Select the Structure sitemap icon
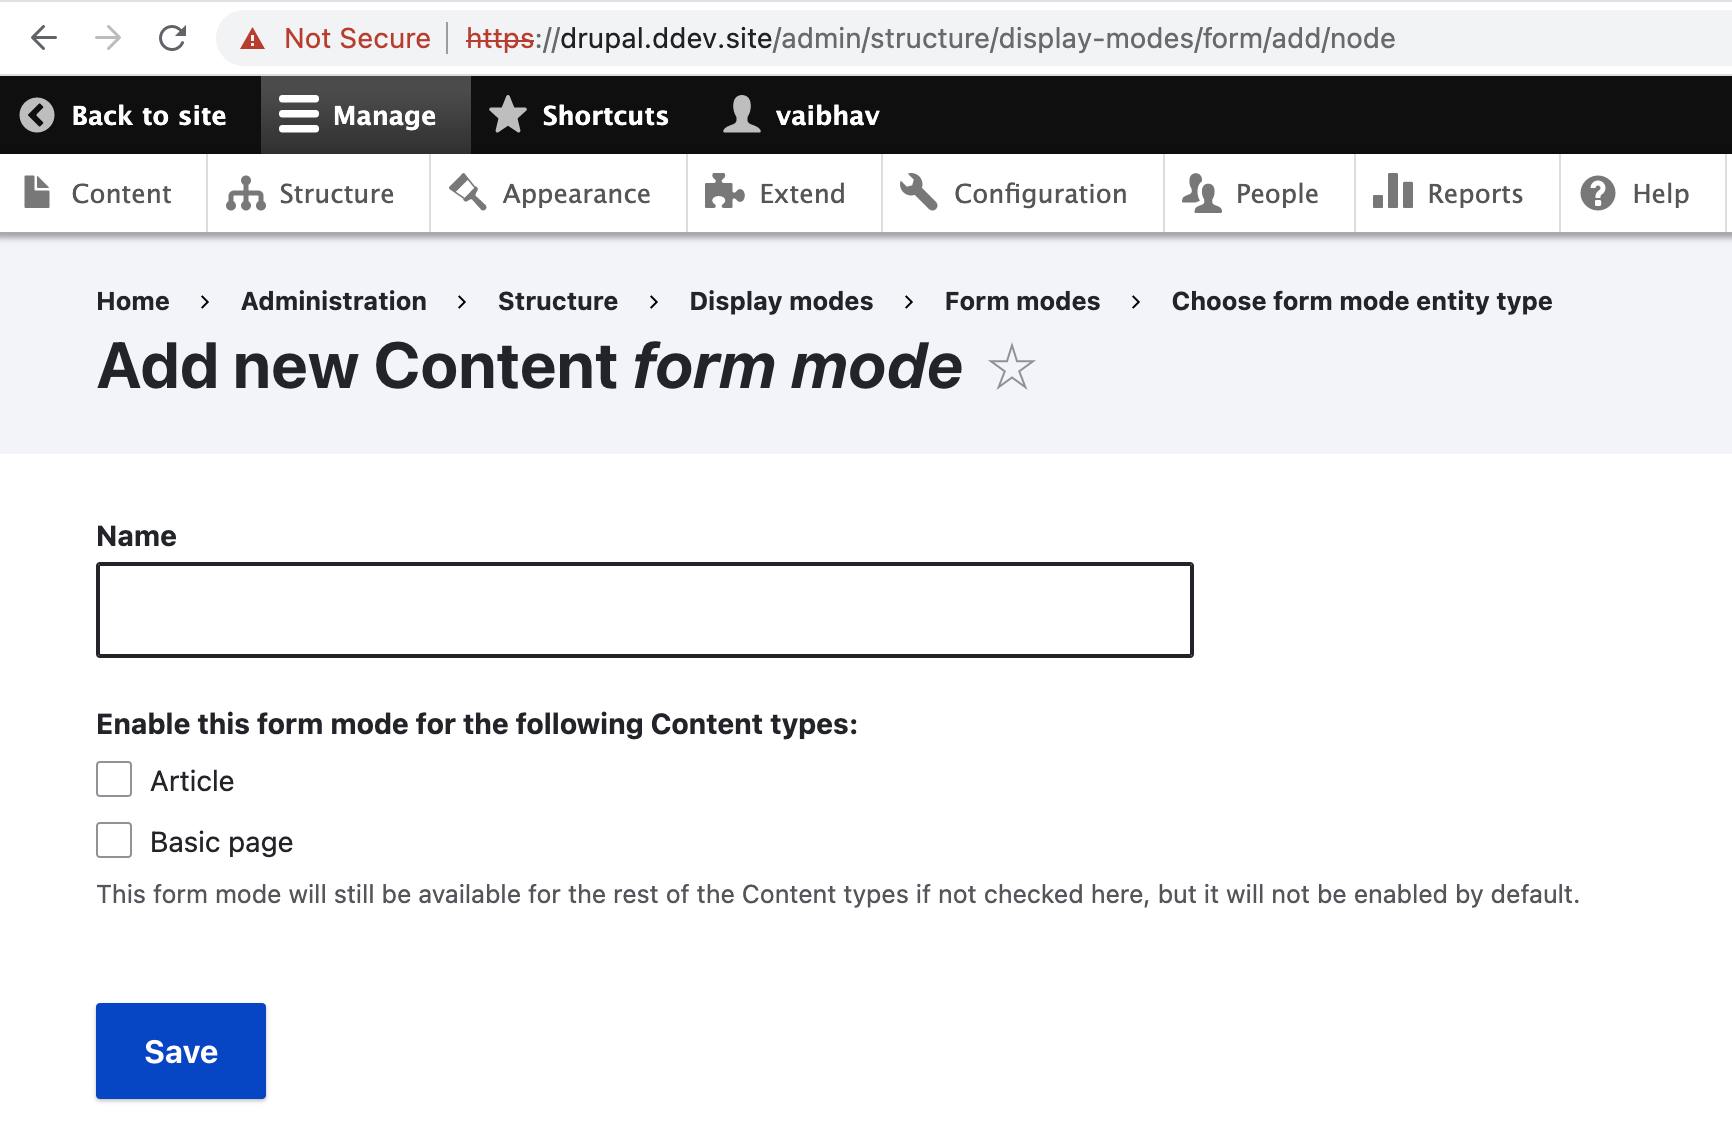This screenshot has width=1732, height=1134. pyautogui.click(x=243, y=193)
